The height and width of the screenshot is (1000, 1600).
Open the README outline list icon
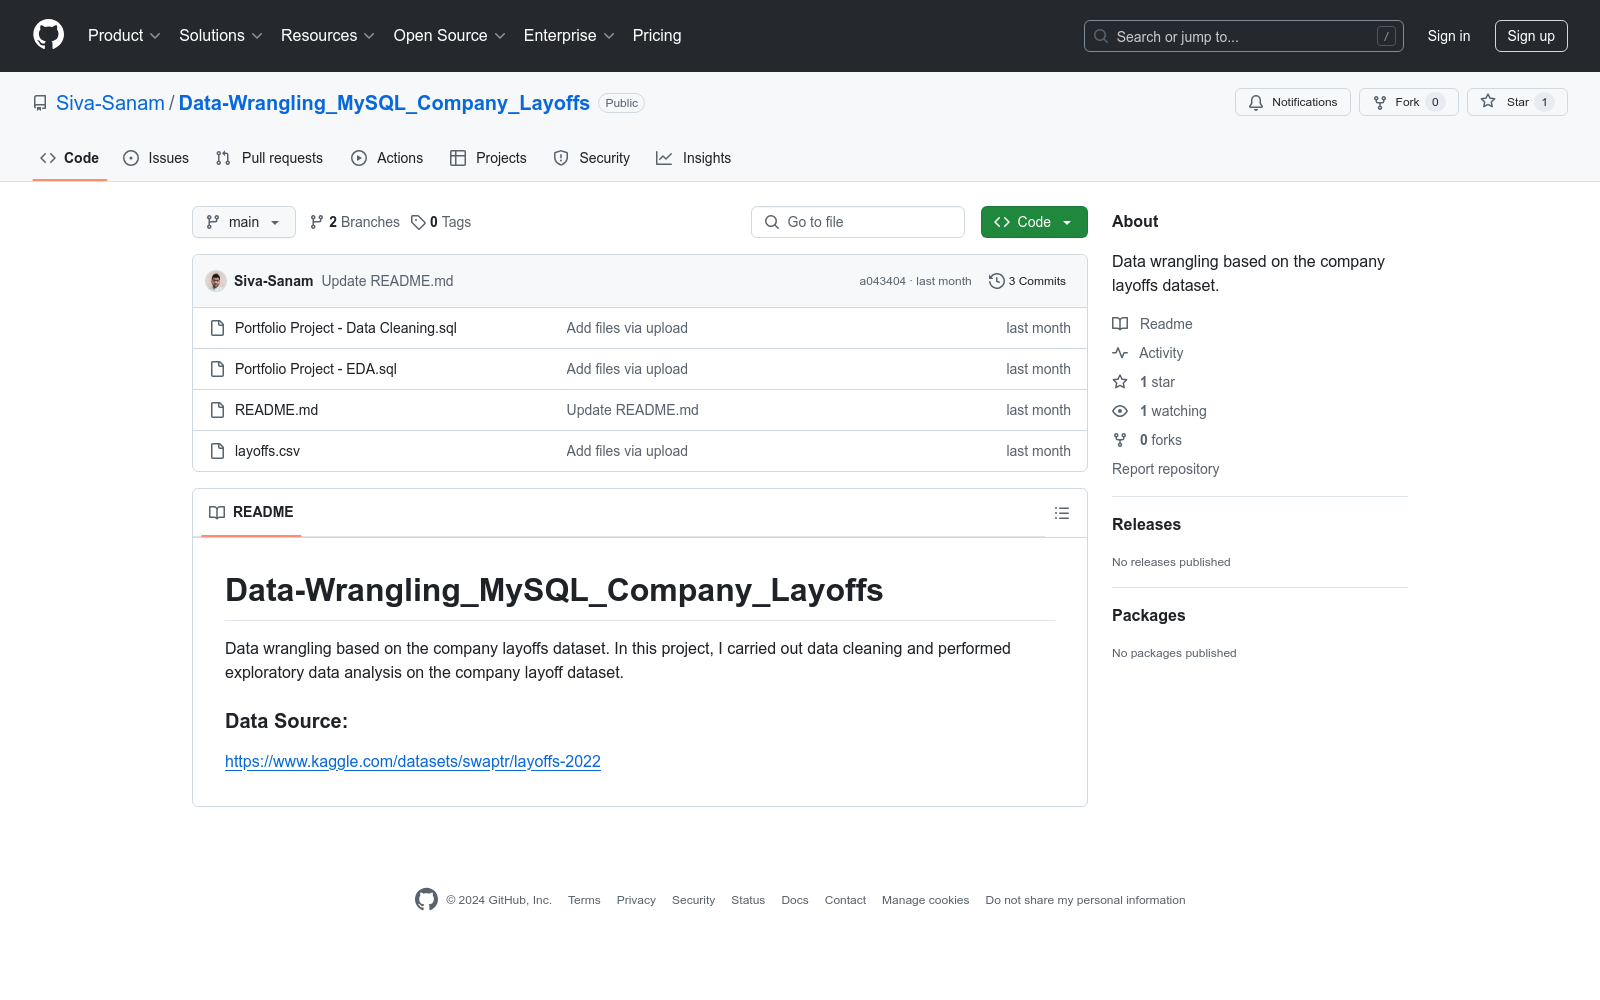[1061, 513]
